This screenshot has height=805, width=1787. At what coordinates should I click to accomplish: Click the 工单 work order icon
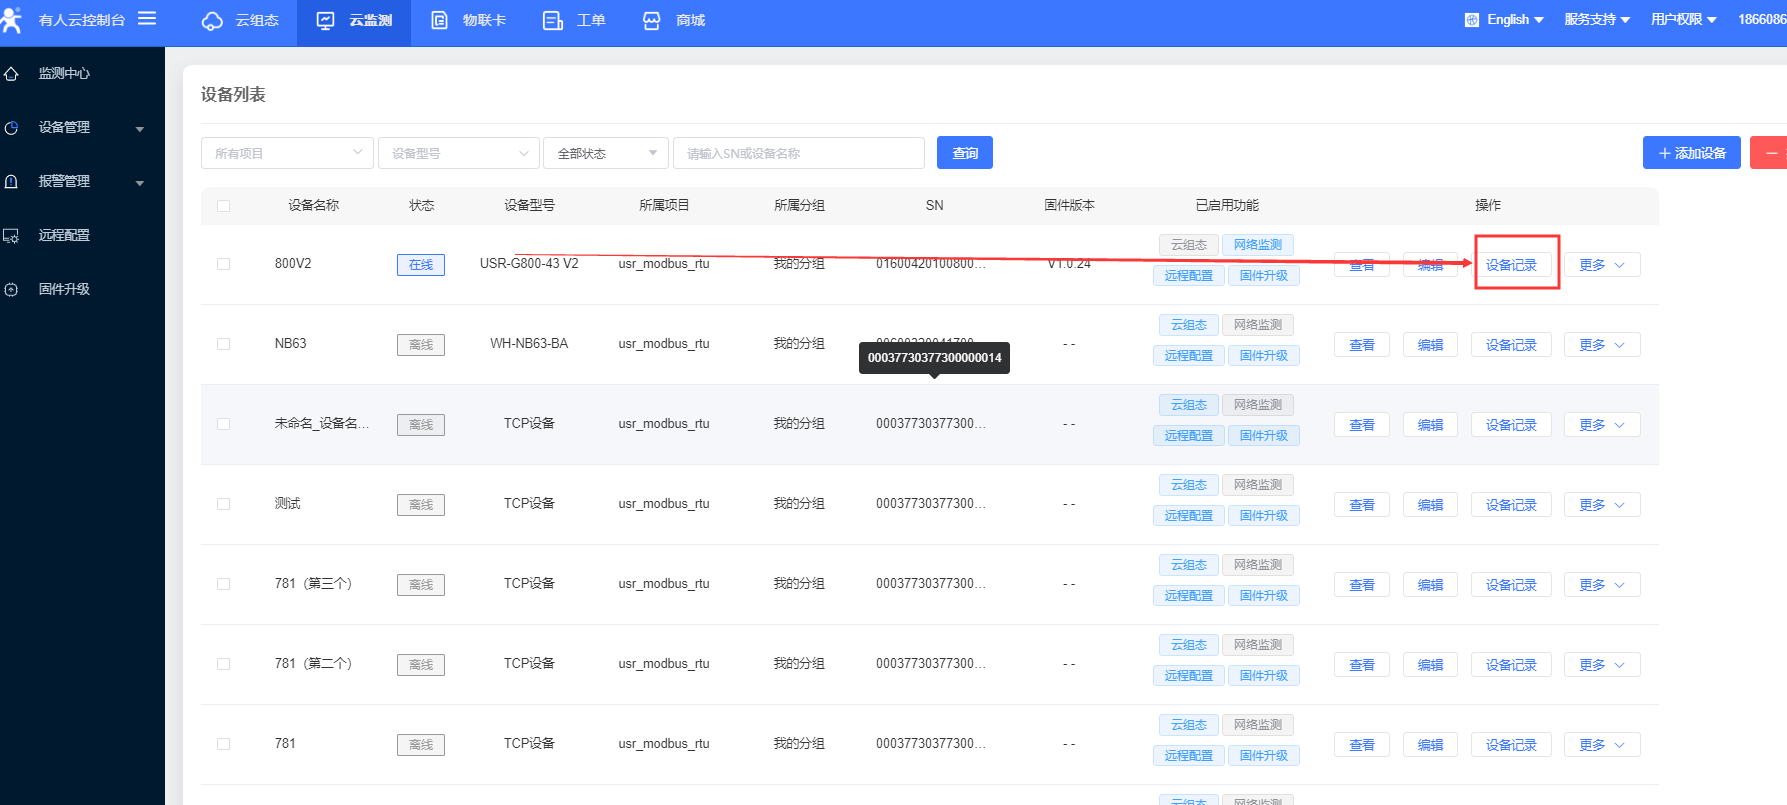pyautogui.click(x=553, y=21)
